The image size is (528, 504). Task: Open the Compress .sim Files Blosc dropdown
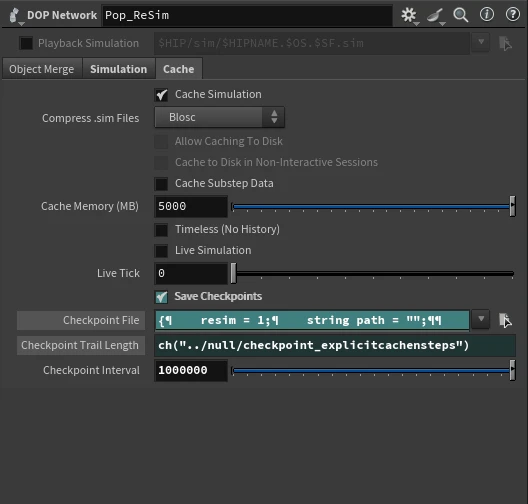pyautogui.click(x=220, y=117)
